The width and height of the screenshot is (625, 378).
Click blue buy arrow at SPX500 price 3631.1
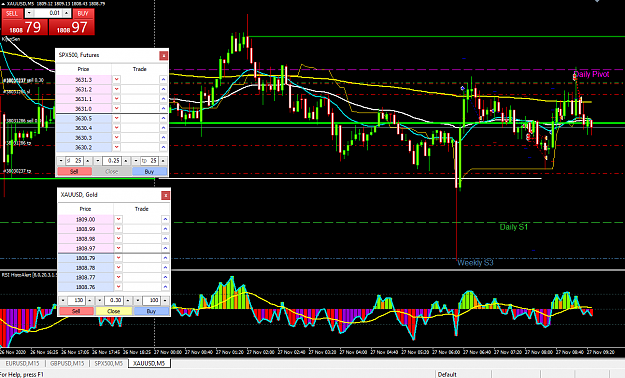pyautogui.click(x=163, y=99)
